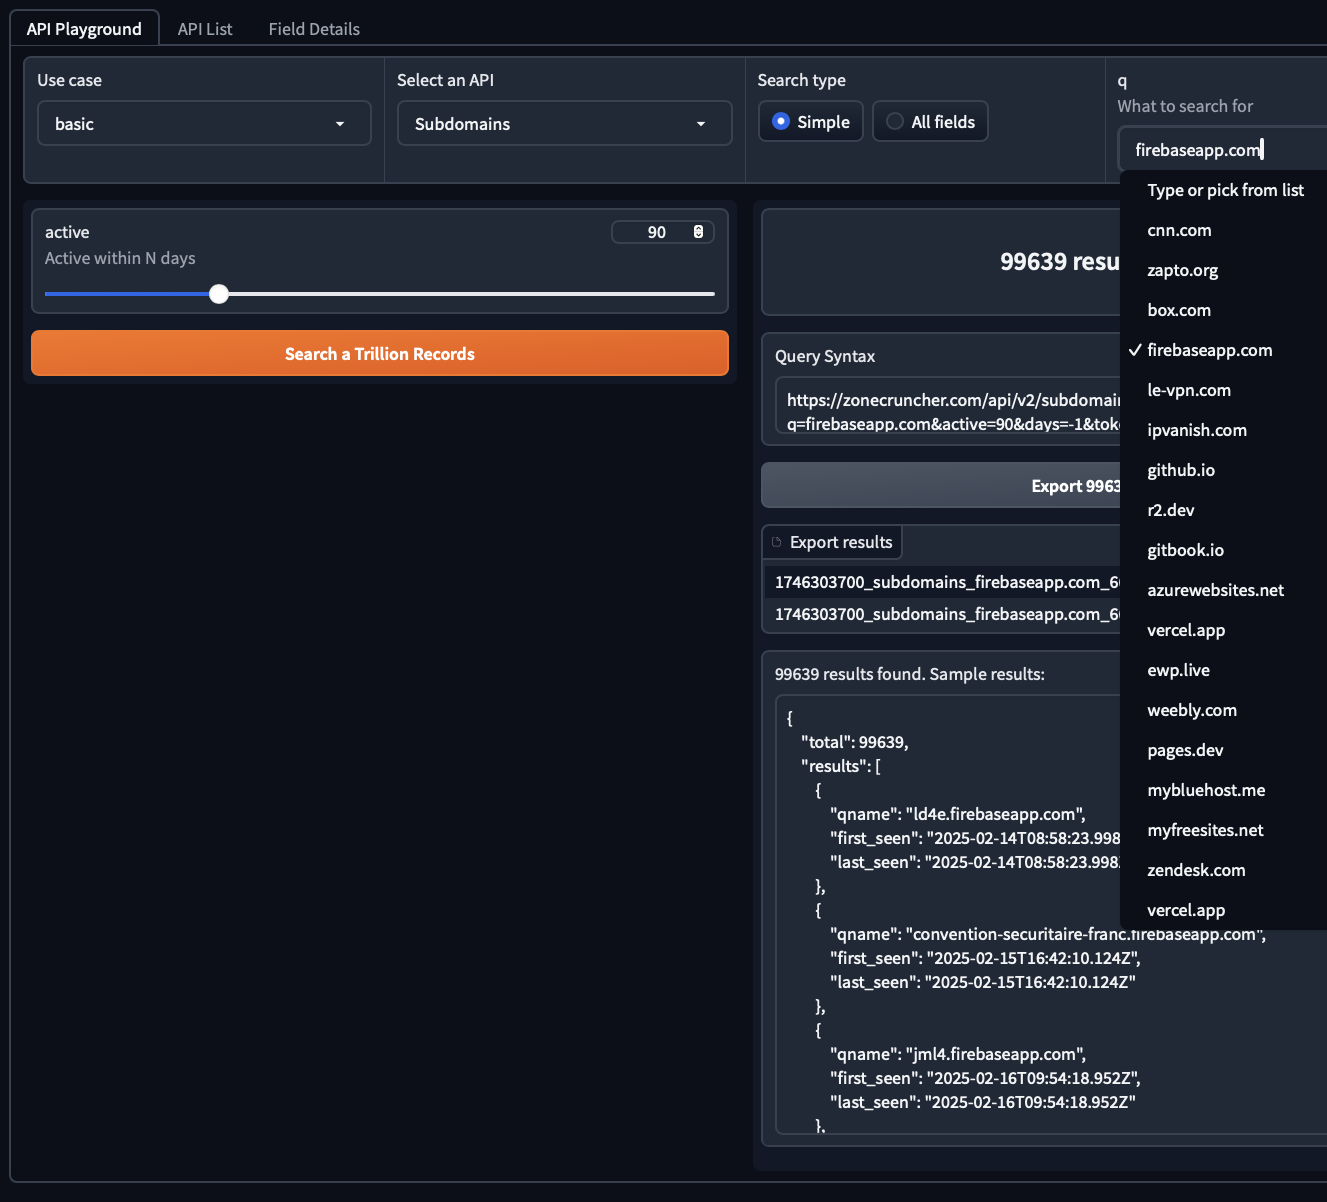
Task: Open the API List tab
Action: pos(205,29)
